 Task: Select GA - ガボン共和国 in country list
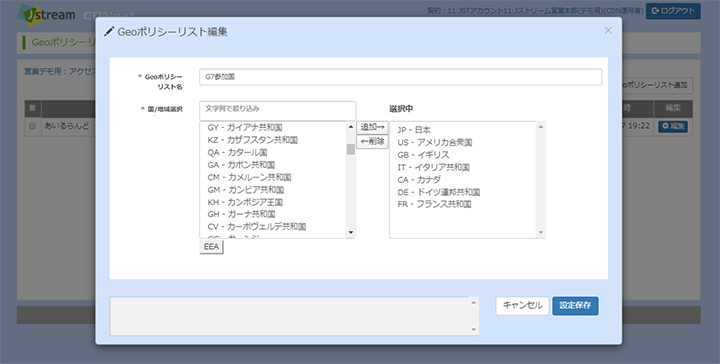[241, 165]
